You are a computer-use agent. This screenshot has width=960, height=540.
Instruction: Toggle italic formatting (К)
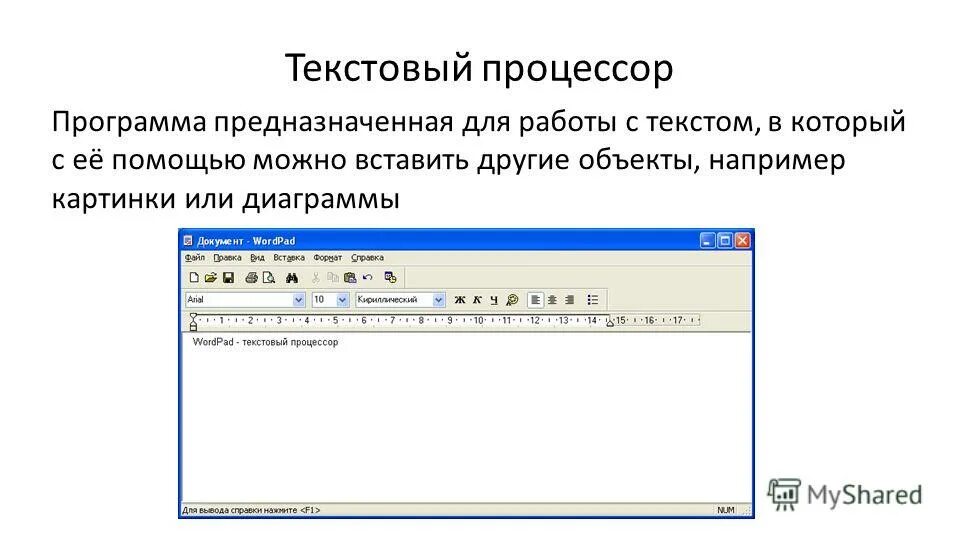point(477,299)
